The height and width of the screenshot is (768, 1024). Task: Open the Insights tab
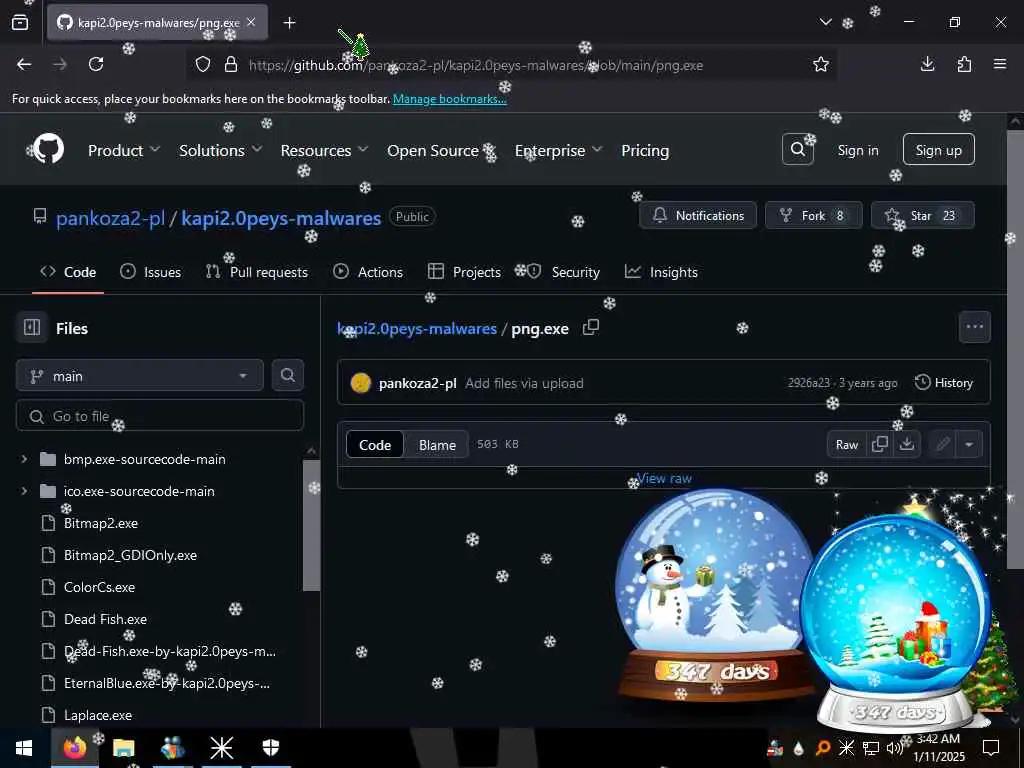pyautogui.click(x=661, y=272)
